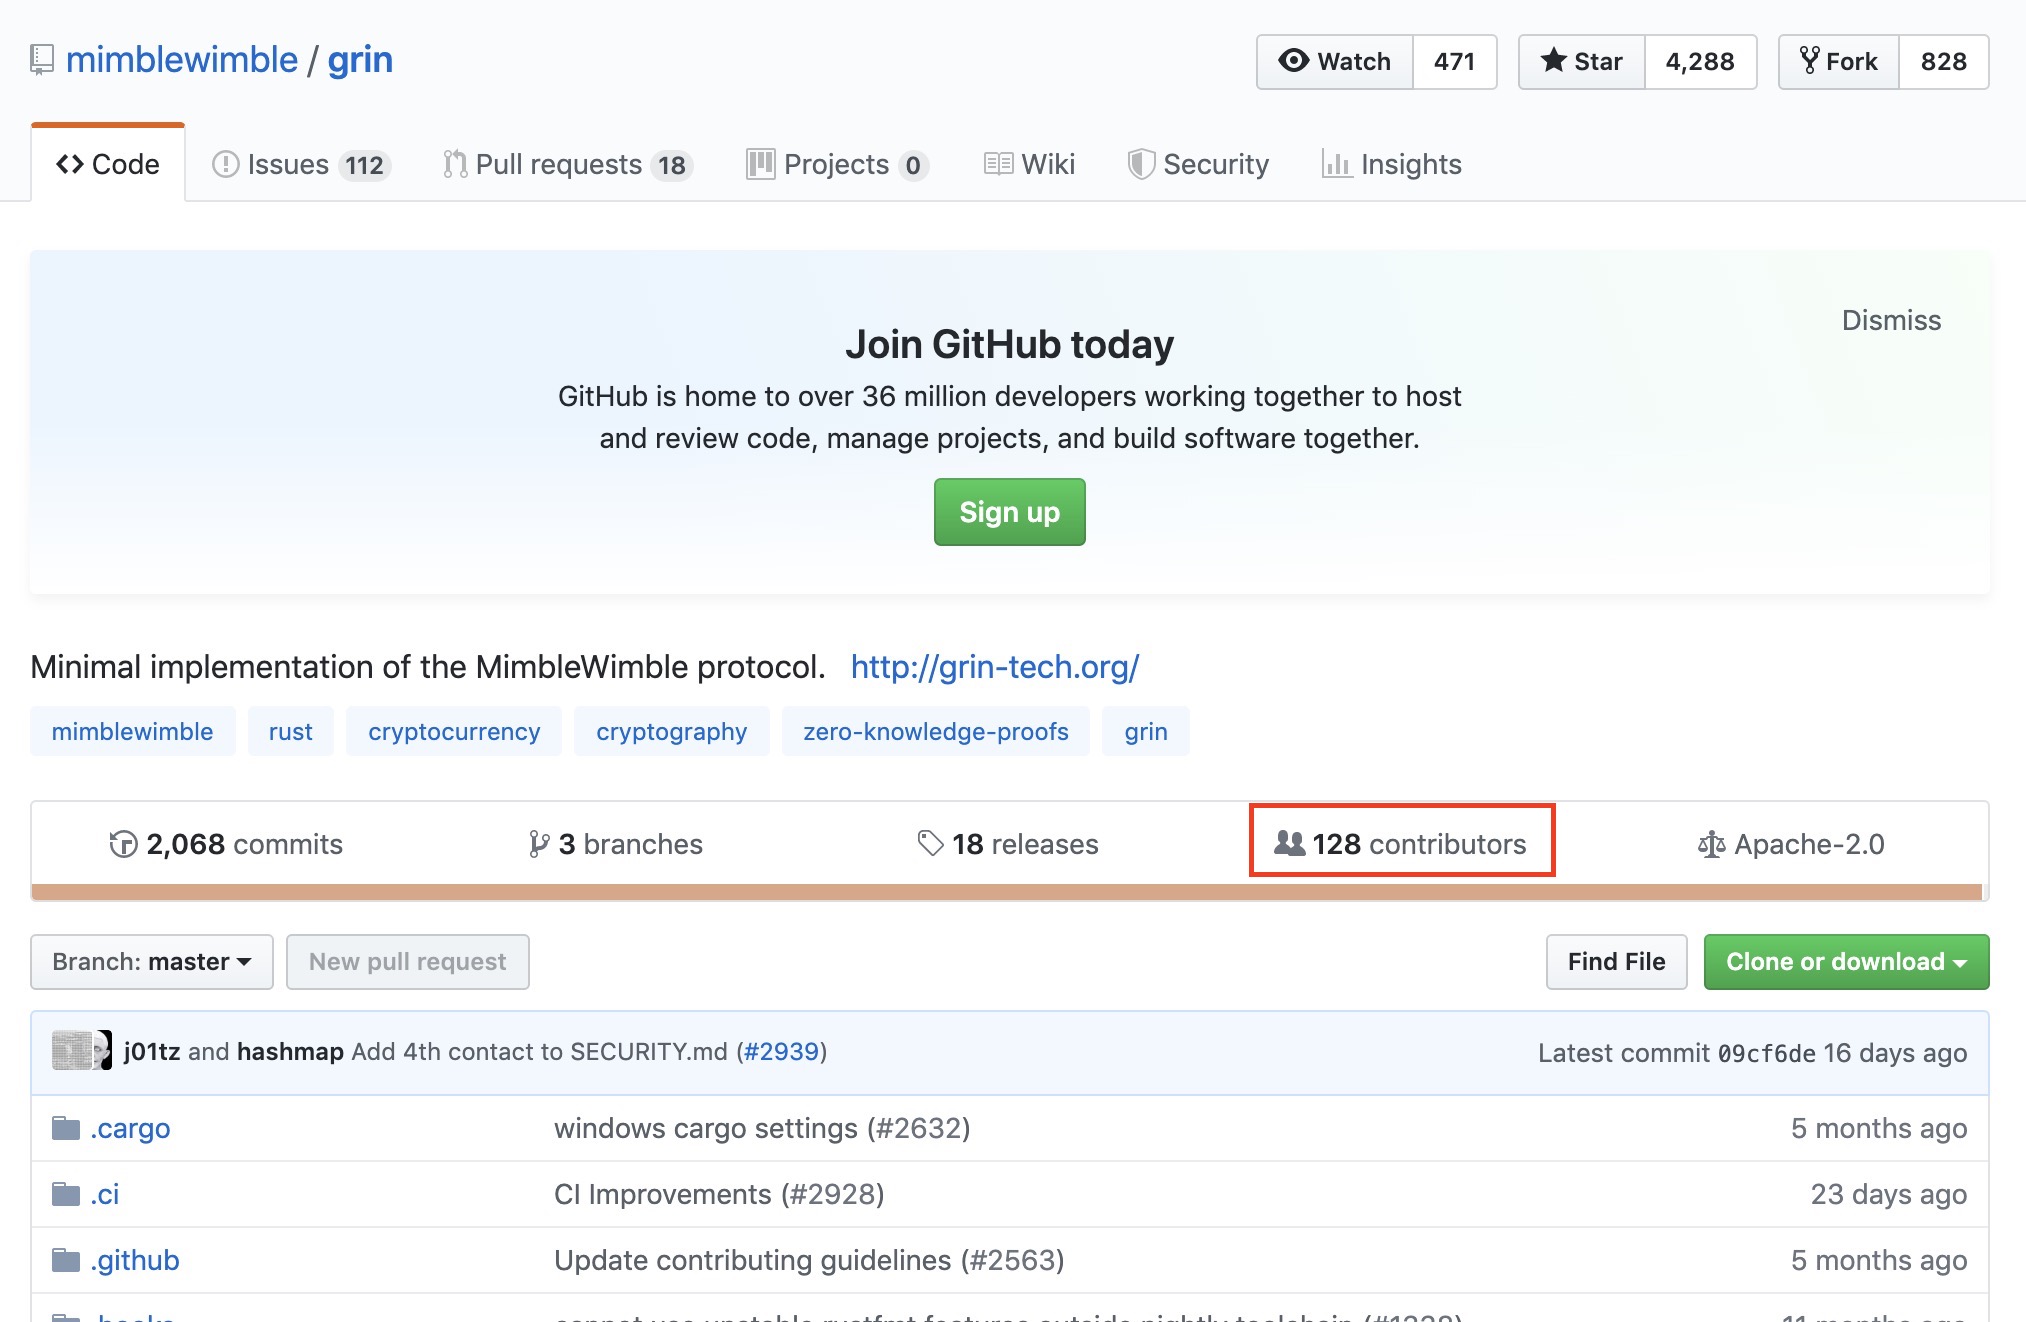Expand the Branch: master dropdown

point(152,962)
